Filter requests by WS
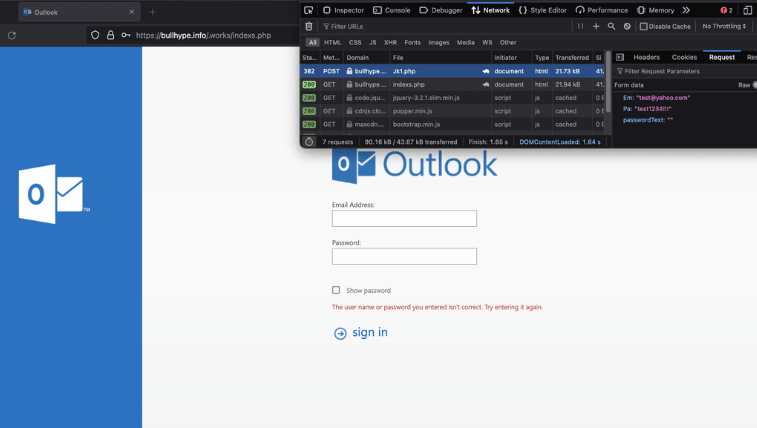 click(x=487, y=42)
